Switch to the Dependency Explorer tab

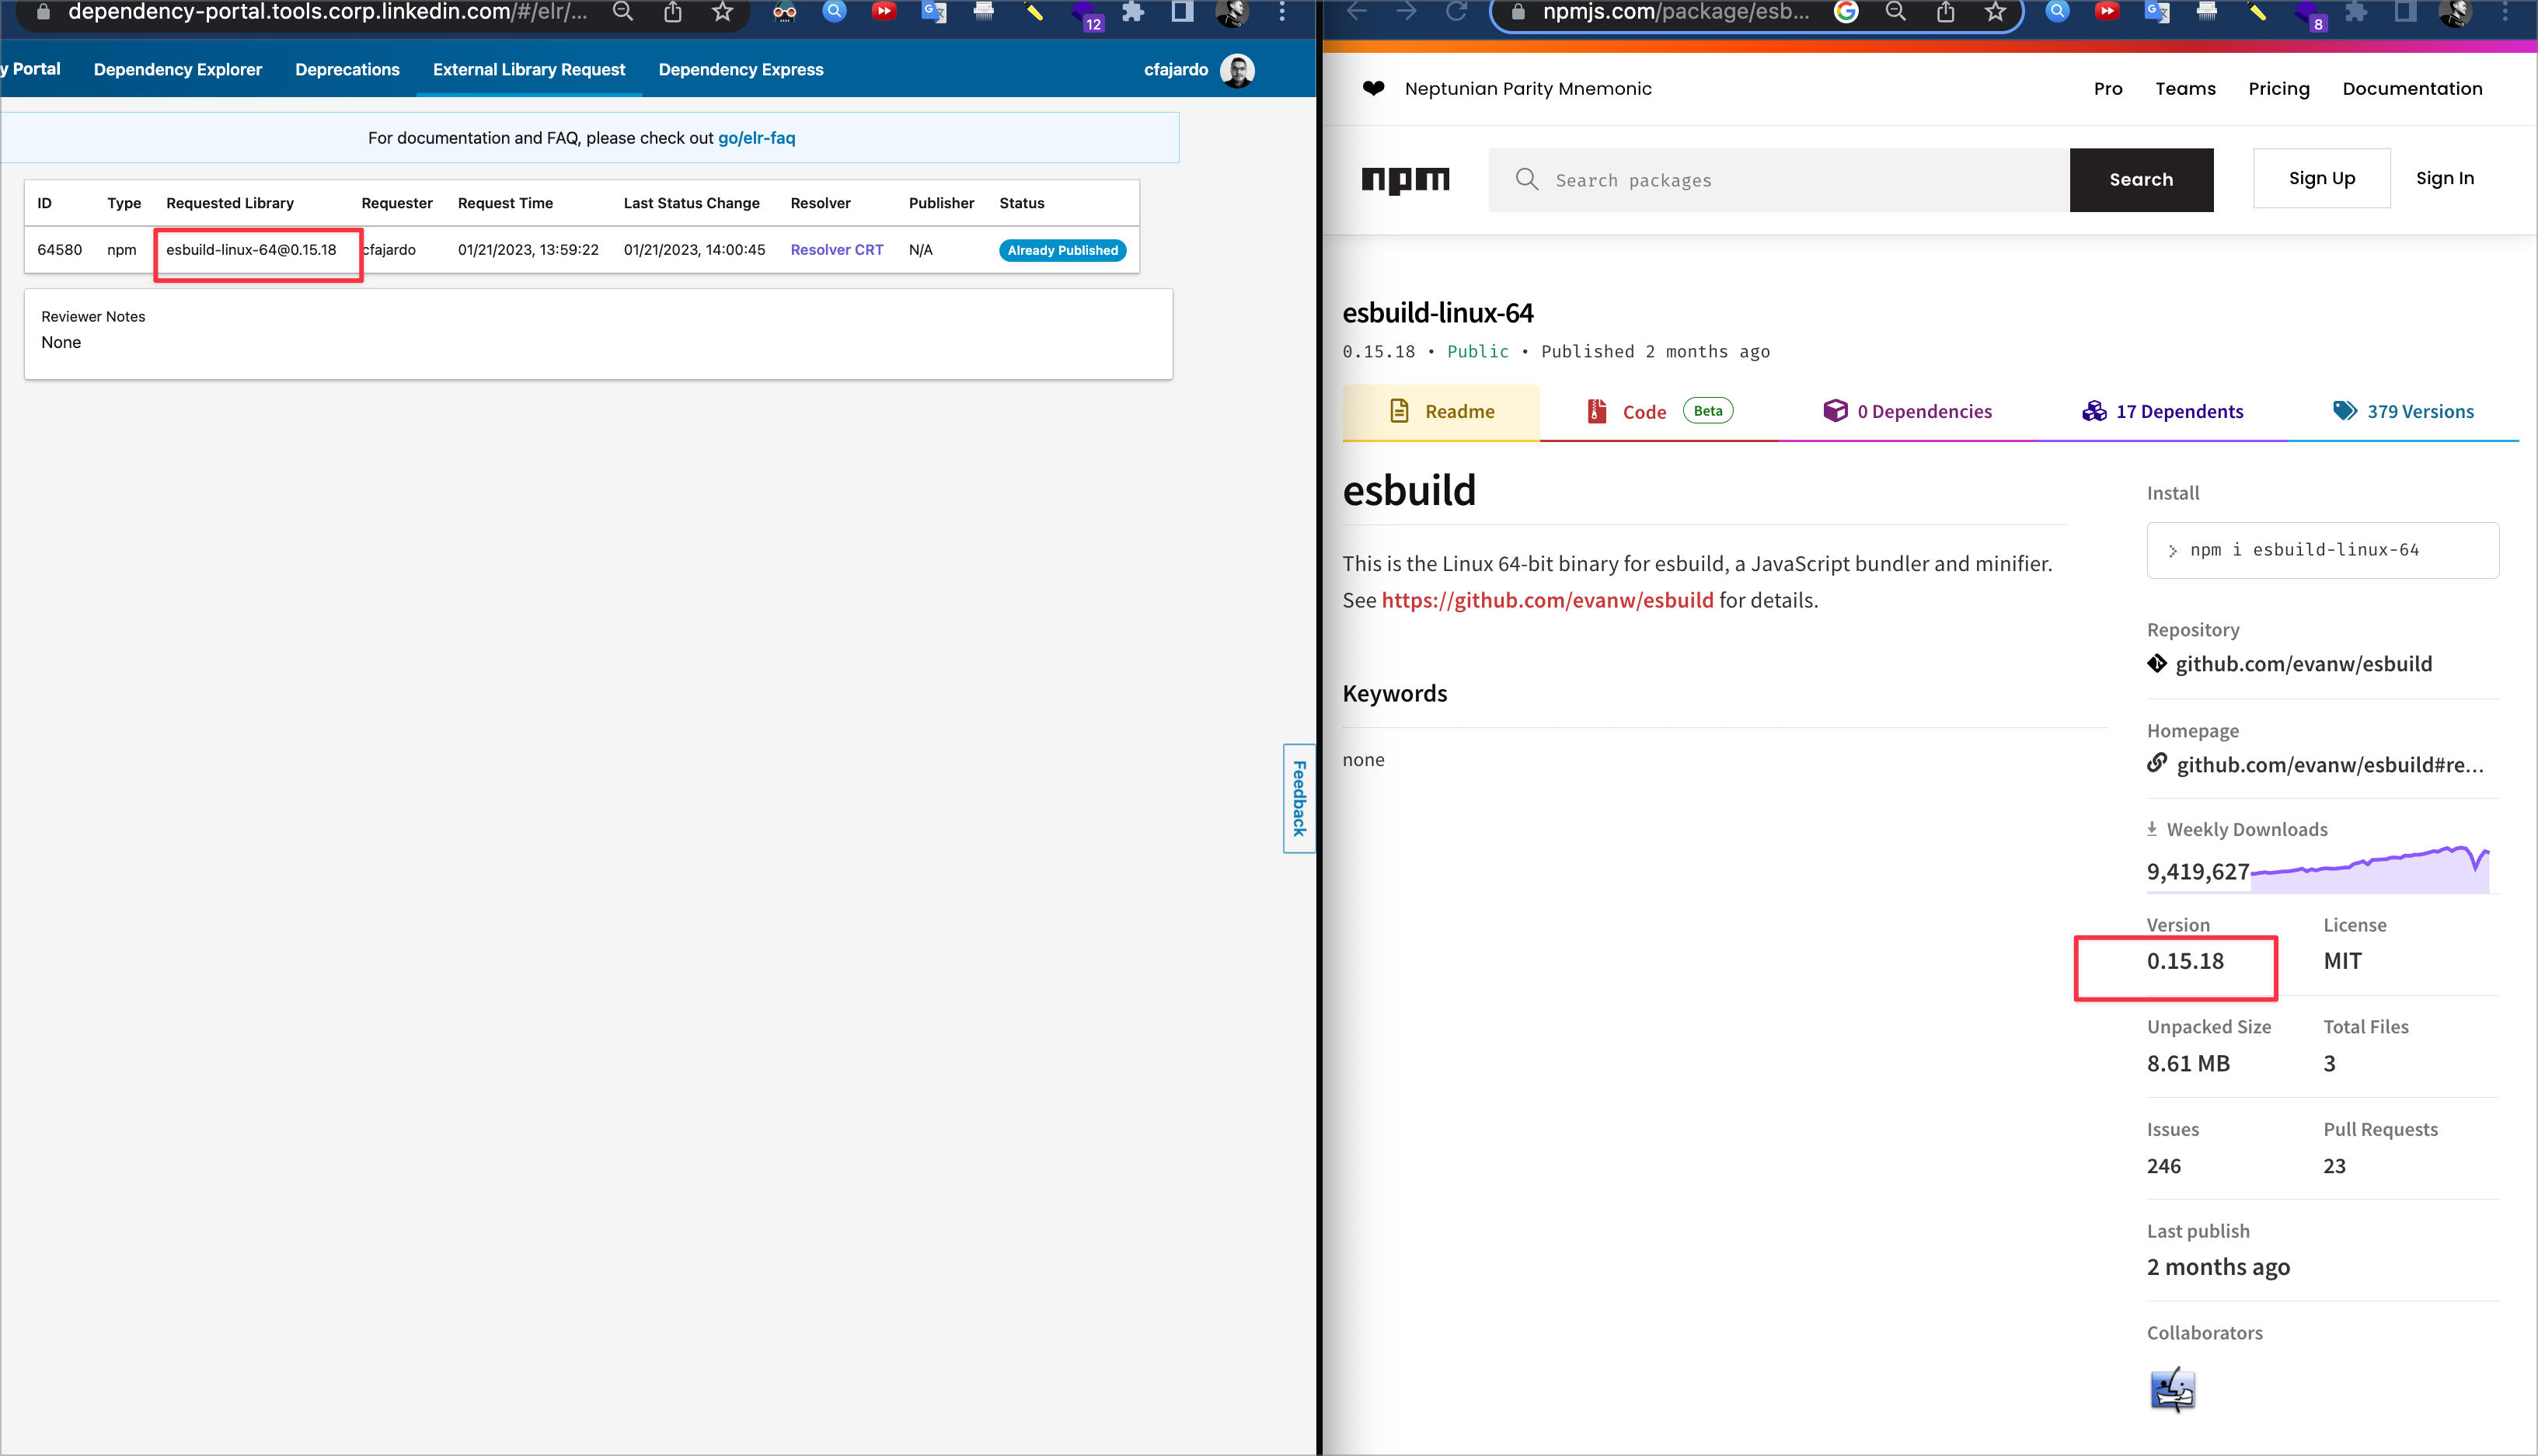pyautogui.click(x=178, y=69)
